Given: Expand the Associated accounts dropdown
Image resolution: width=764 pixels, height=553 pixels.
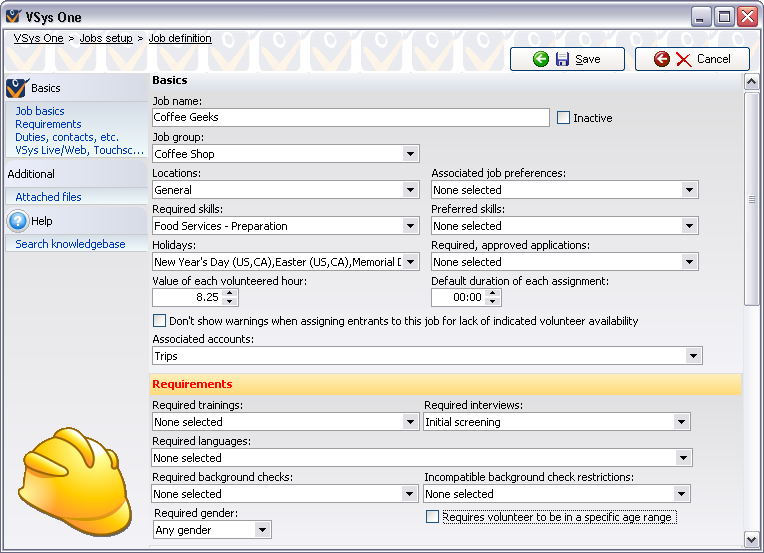Looking at the screenshot, I should click(x=693, y=356).
